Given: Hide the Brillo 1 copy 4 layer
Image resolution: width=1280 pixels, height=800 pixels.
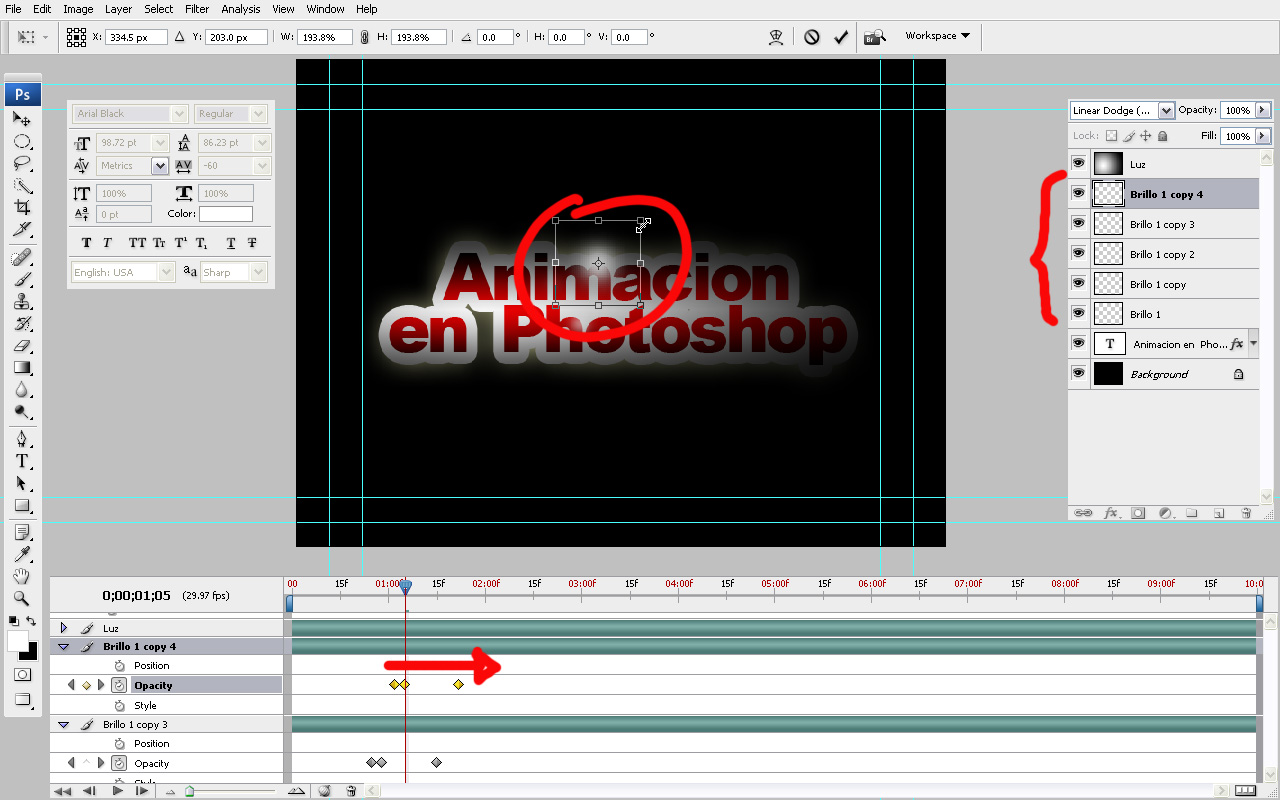Looking at the screenshot, I should (1079, 193).
